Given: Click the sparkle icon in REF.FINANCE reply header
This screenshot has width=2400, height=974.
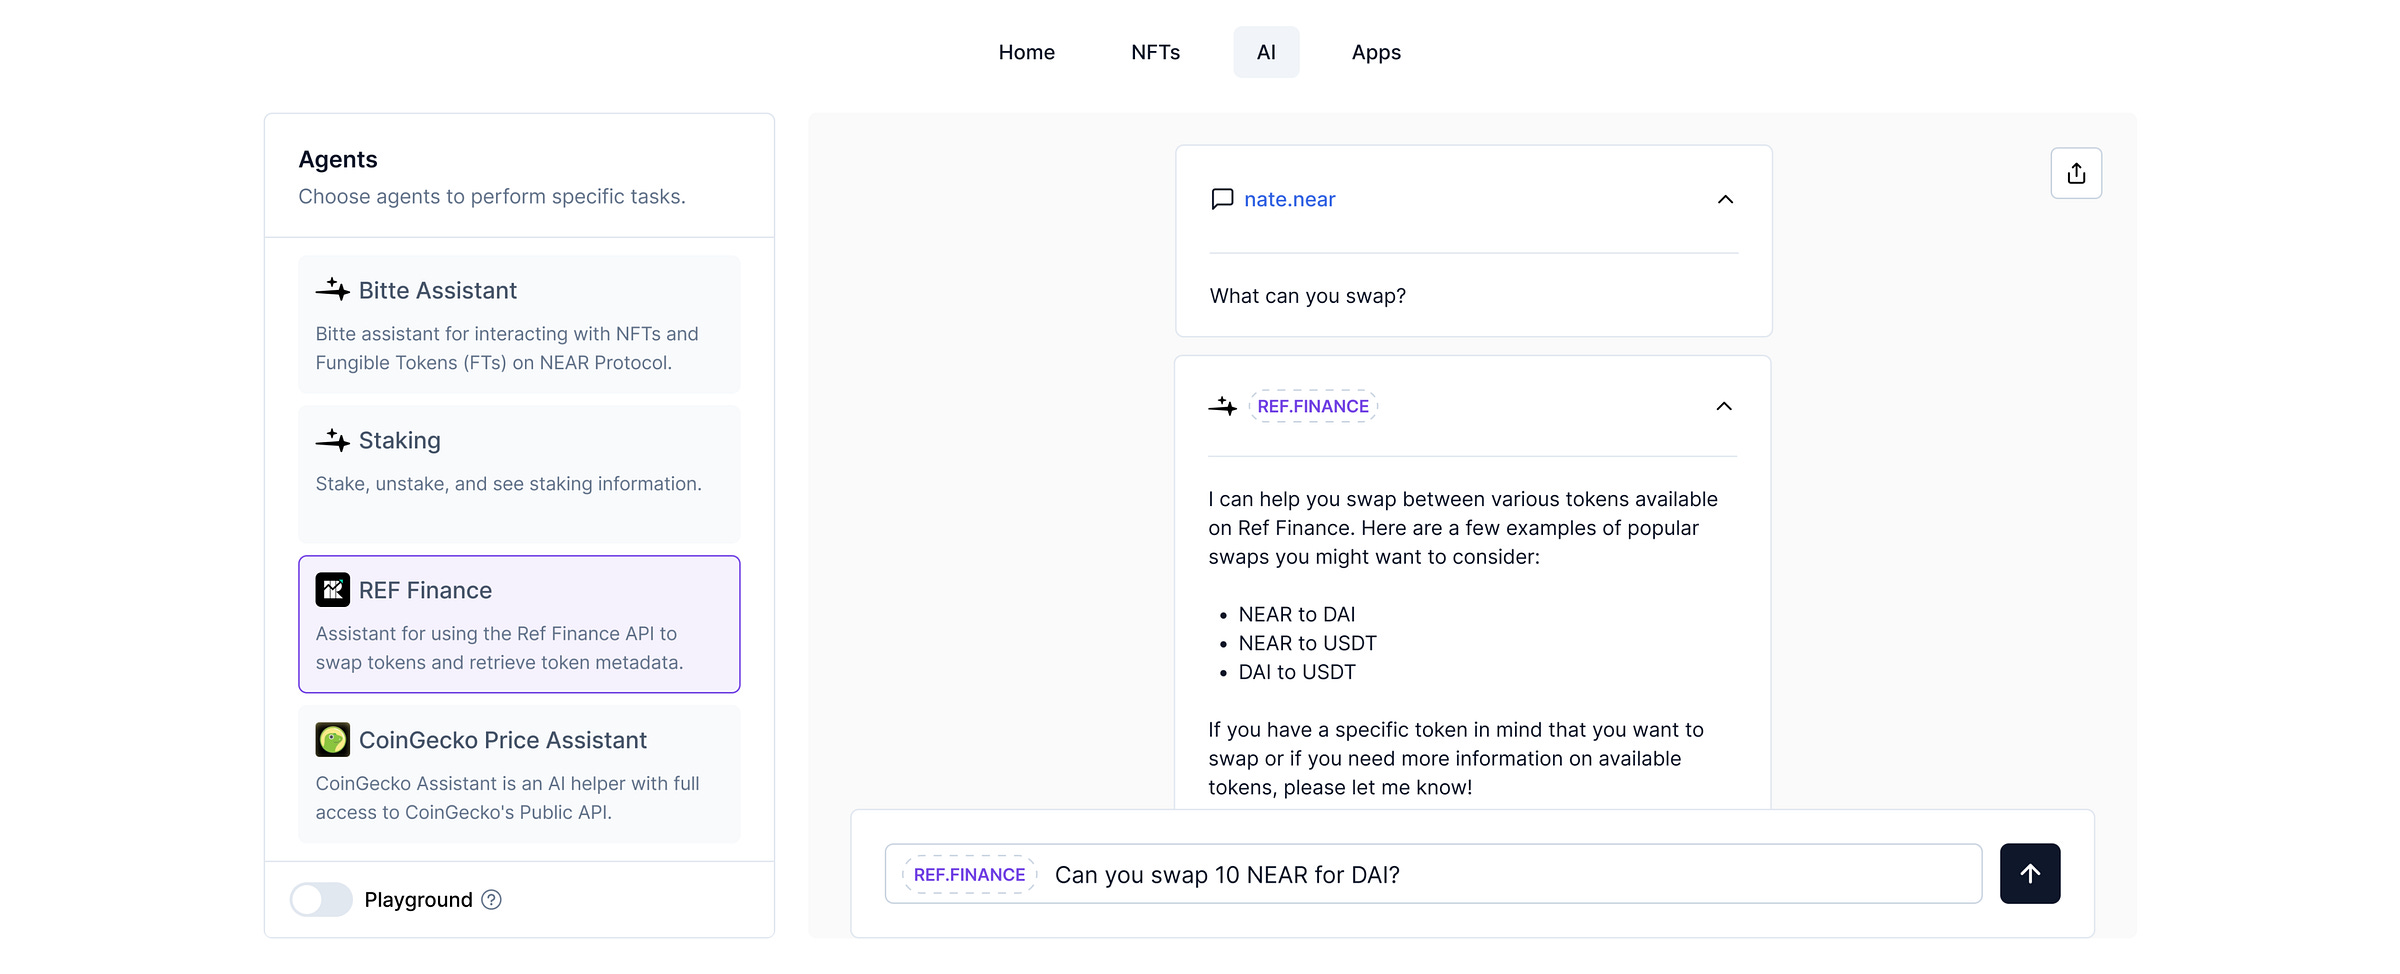Looking at the screenshot, I should click(1222, 406).
